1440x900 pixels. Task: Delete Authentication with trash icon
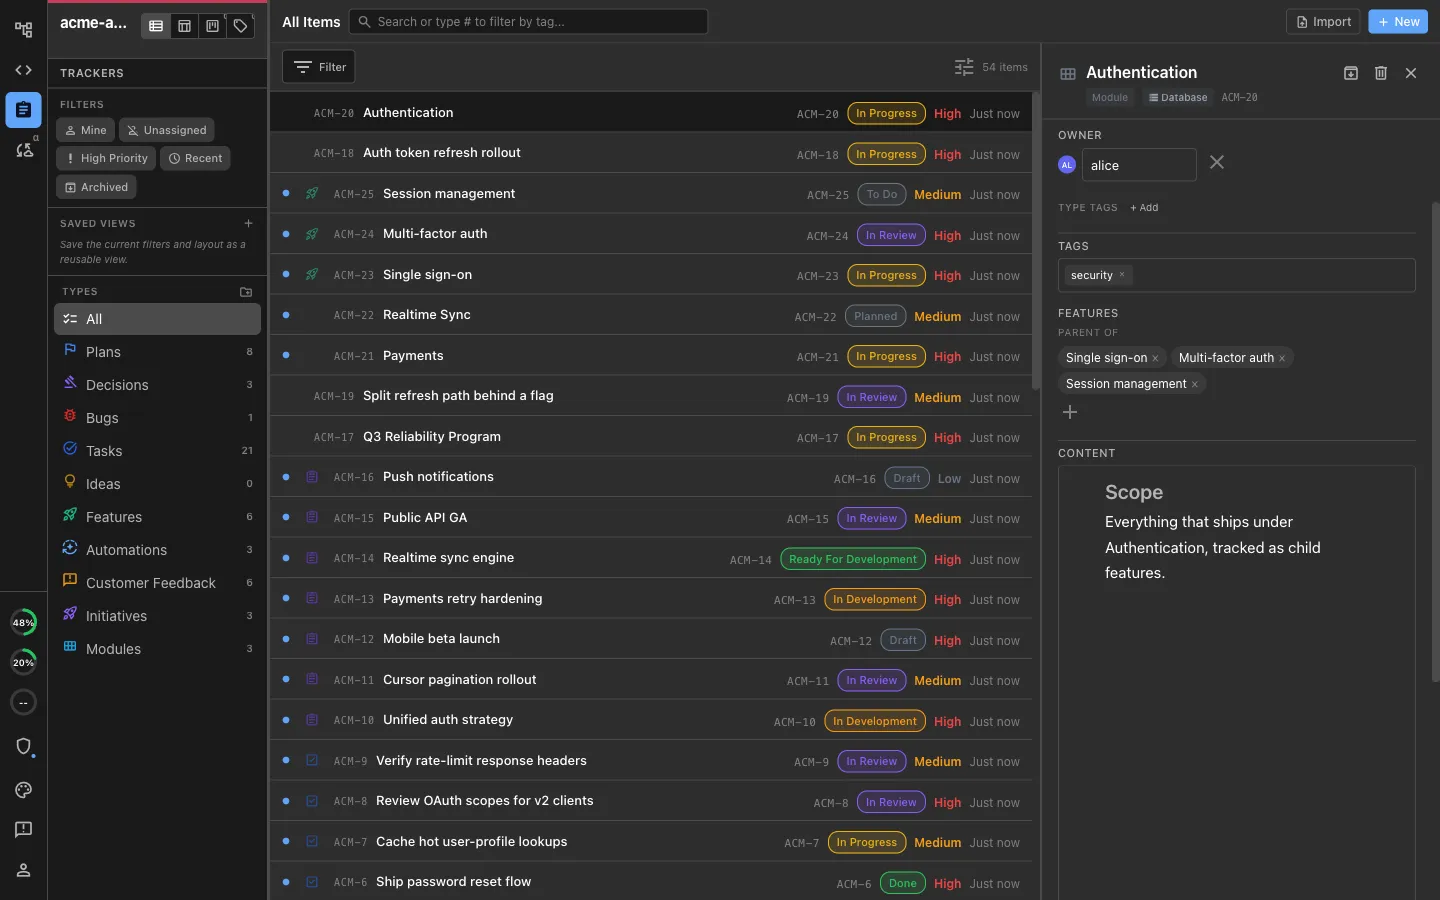pyautogui.click(x=1381, y=73)
